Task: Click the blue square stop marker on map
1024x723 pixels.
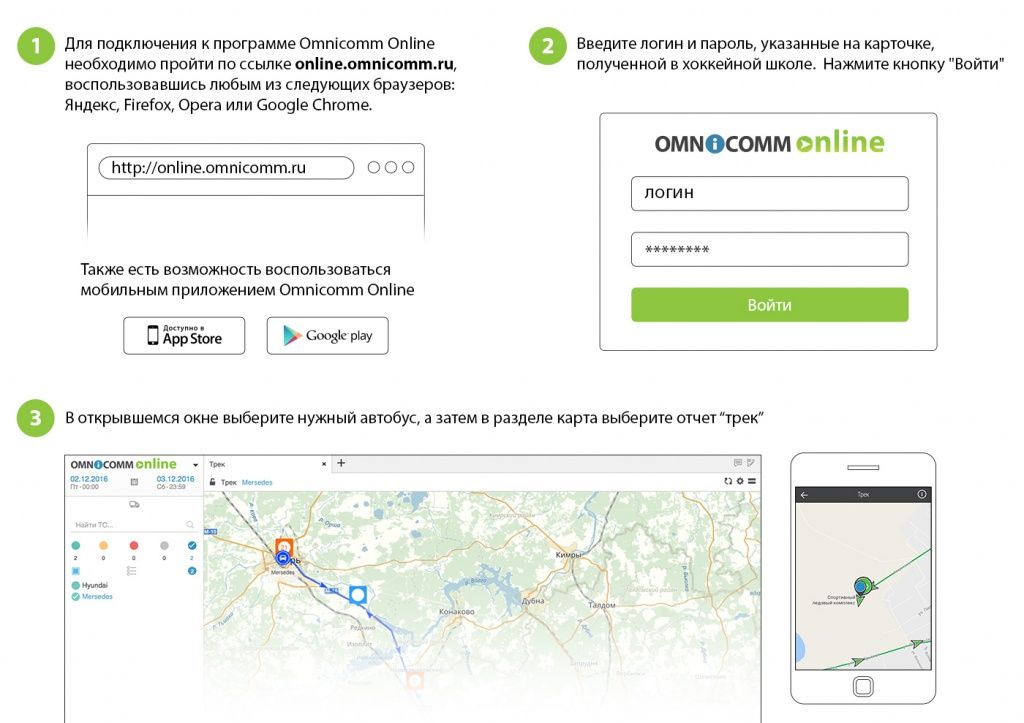Action: click(358, 594)
